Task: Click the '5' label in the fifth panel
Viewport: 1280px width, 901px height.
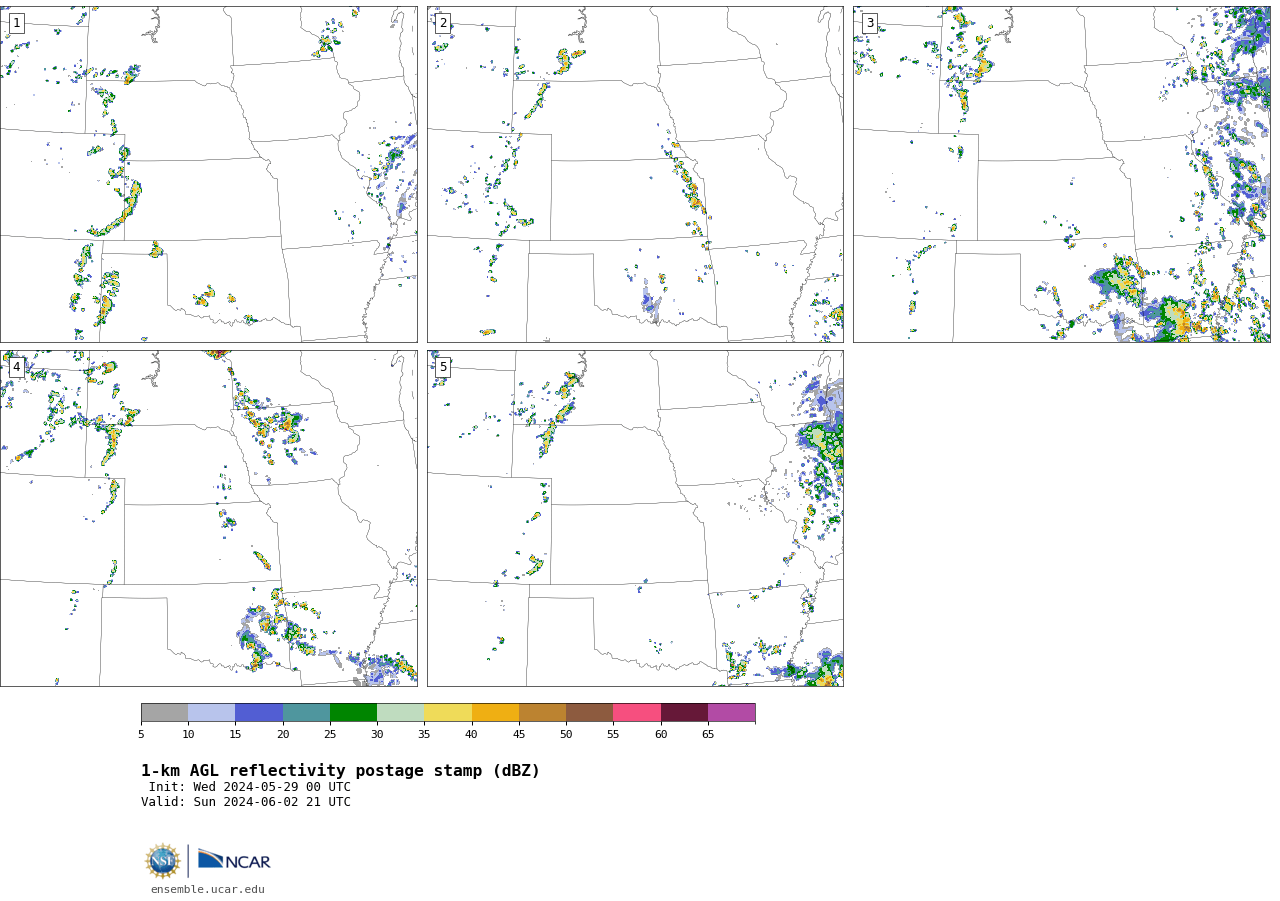Action: (x=443, y=367)
